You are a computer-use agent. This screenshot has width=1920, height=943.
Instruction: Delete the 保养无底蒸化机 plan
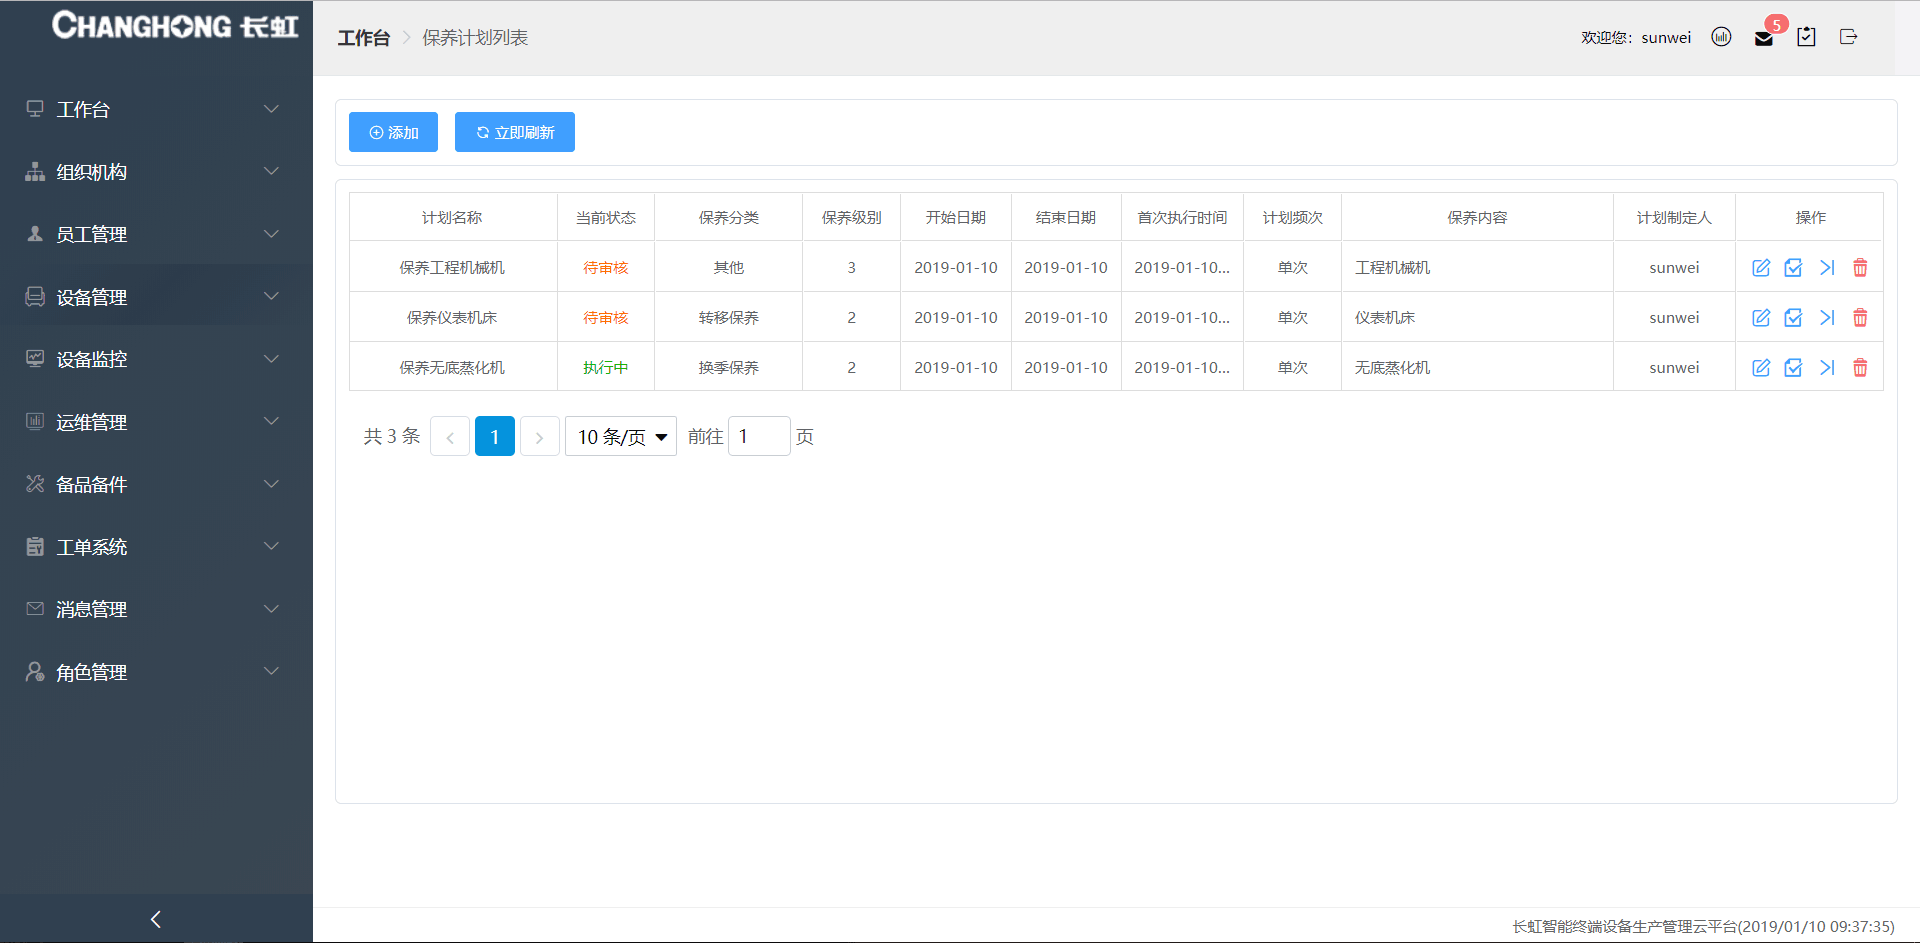(x=1860, y=368)
